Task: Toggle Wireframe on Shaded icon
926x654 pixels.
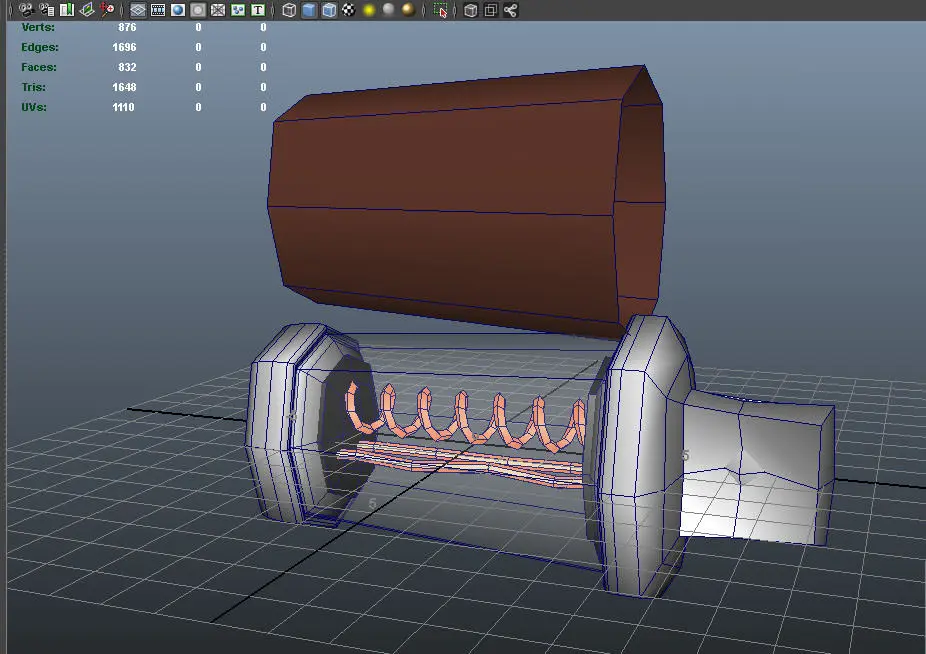Action: pyautogui.click(x=329, y=10)
